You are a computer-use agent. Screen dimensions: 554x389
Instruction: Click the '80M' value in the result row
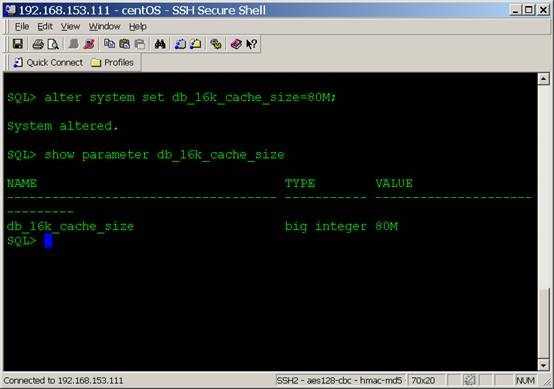coord(387,226)
